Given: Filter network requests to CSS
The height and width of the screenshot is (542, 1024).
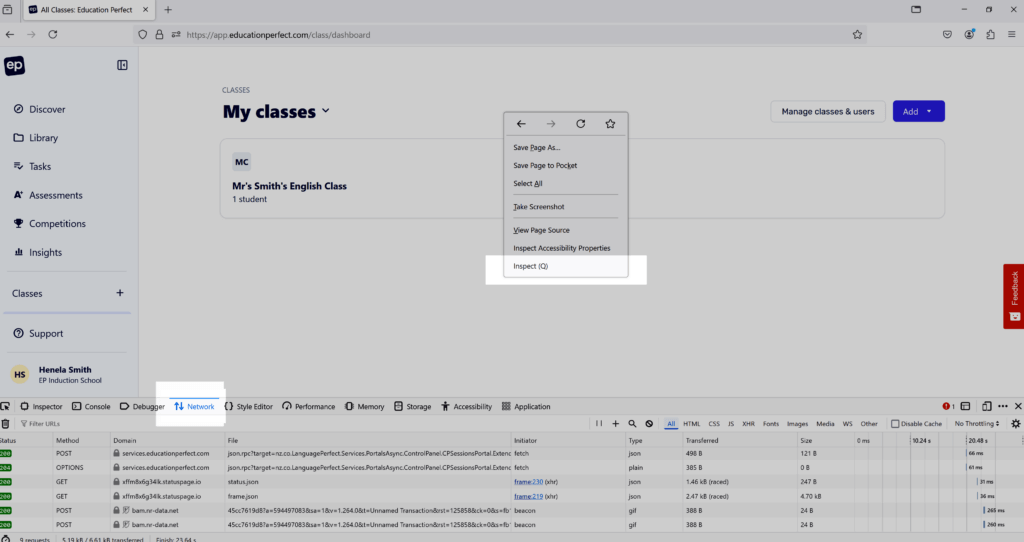Looking at the screenshot, I should pyautogui.click(x=714, y=424).
